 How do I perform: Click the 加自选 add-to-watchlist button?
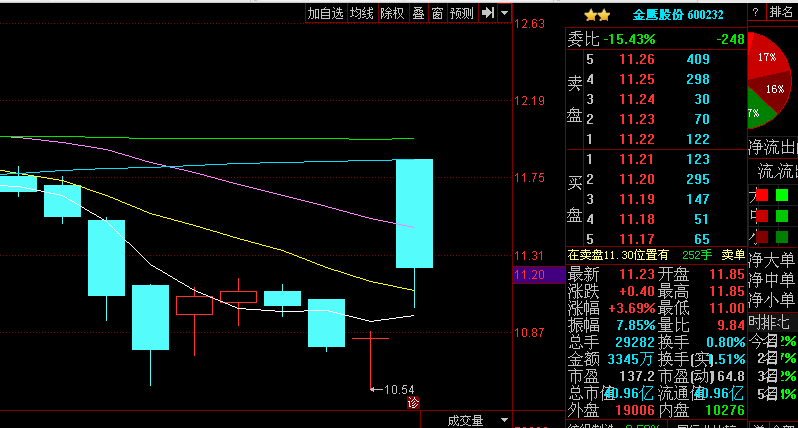[x=325, y=13]
